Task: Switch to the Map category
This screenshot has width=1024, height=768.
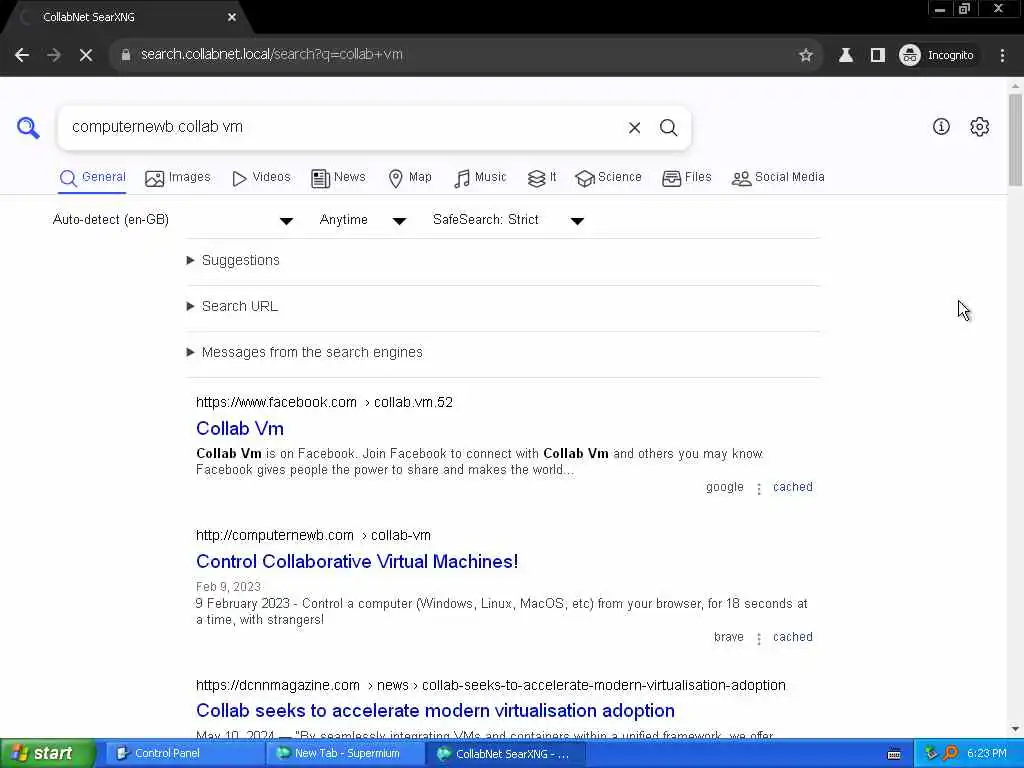Action: click(409, 178)
